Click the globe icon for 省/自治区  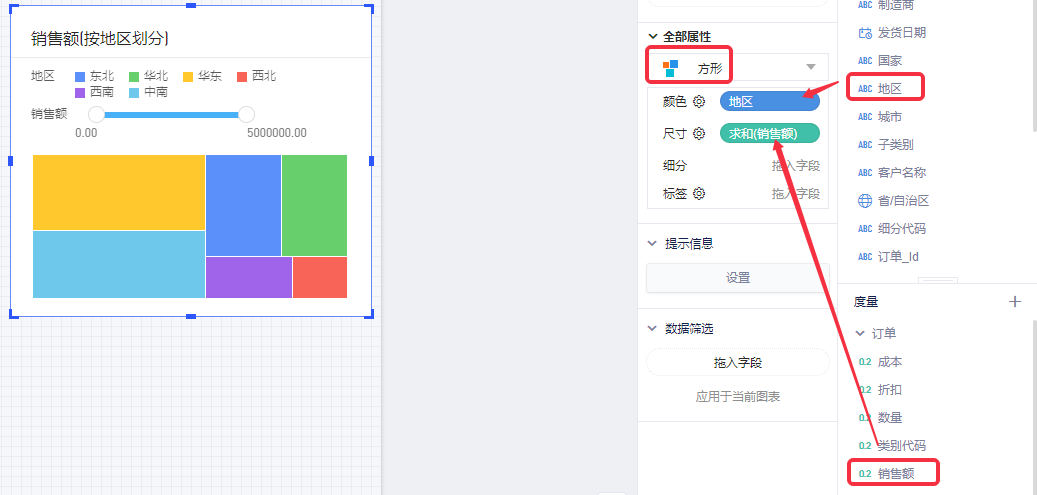pyautogui.click(x=865, y=201)
